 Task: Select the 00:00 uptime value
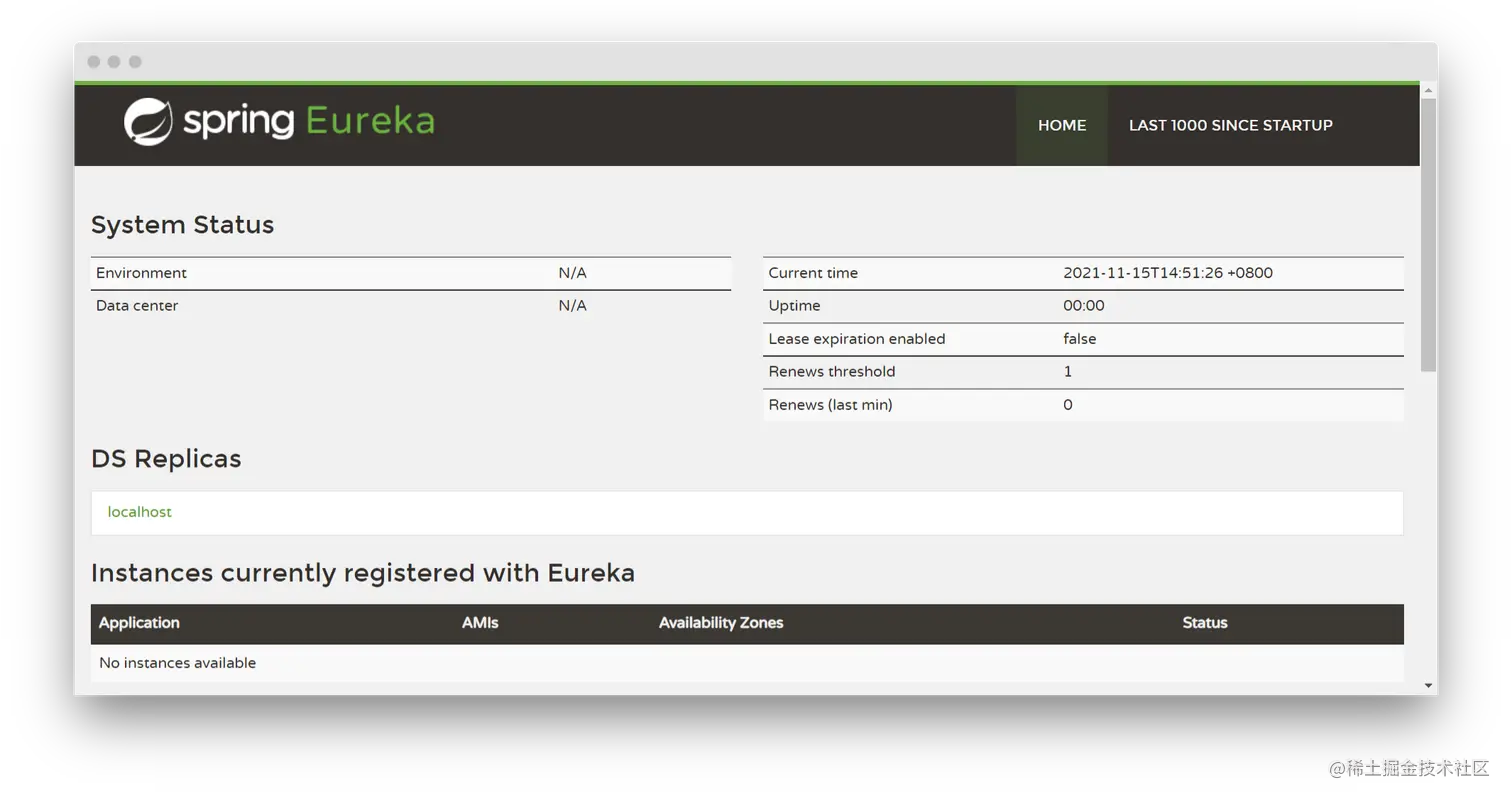(x=1084, y=306)
